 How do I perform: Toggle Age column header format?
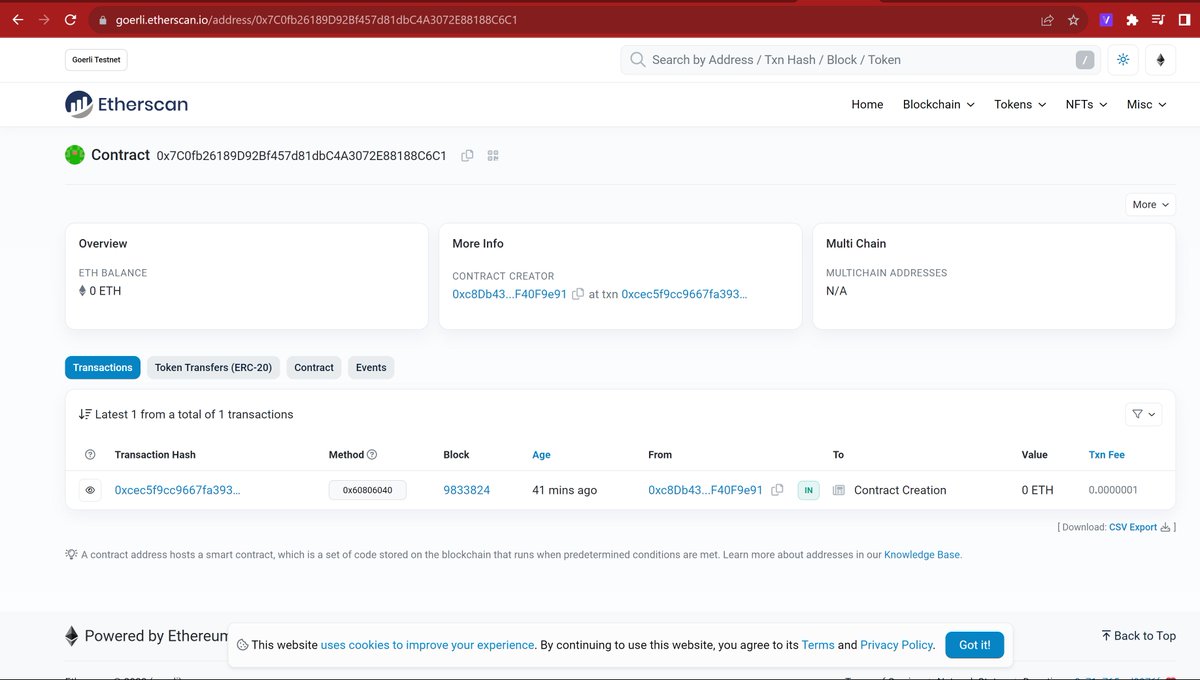pos(541,455)
